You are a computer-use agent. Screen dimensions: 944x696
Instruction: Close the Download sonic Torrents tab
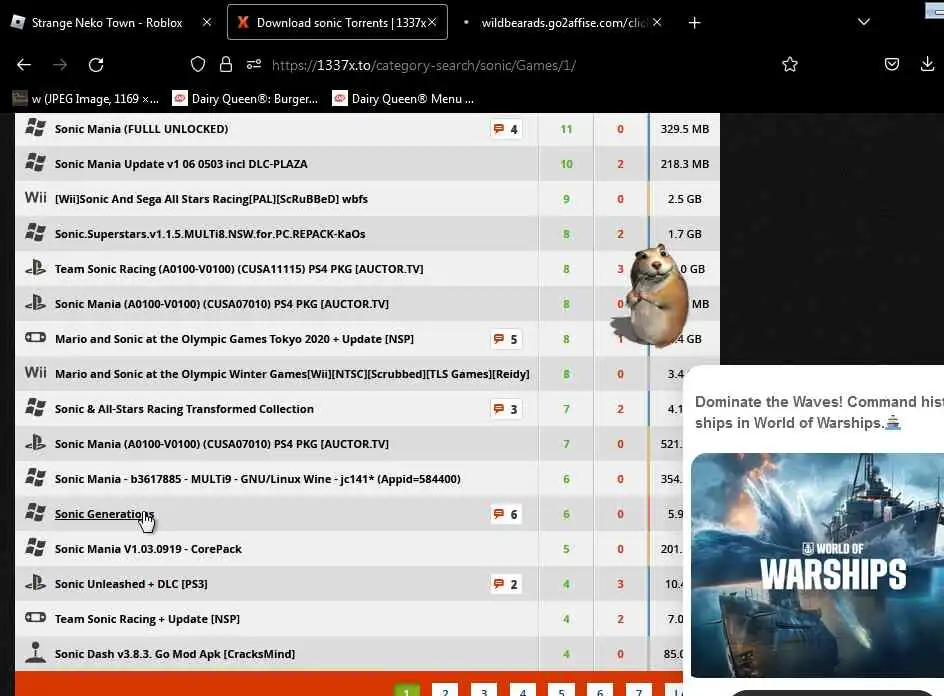(x=432, y=22)
